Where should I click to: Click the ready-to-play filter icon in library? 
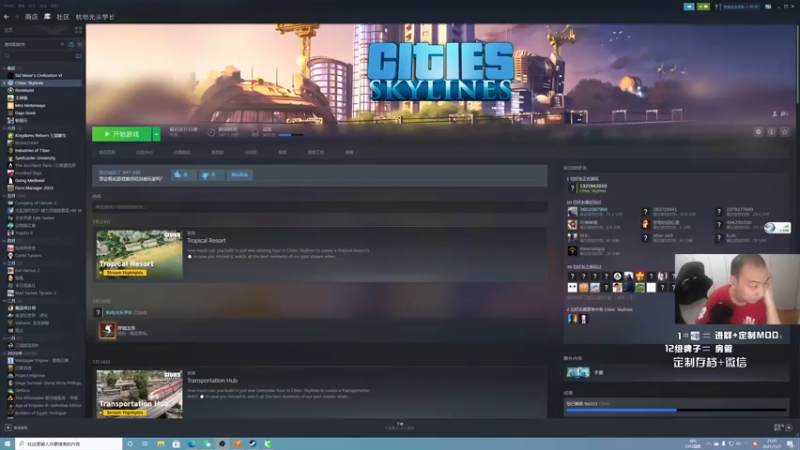[79, 44]
